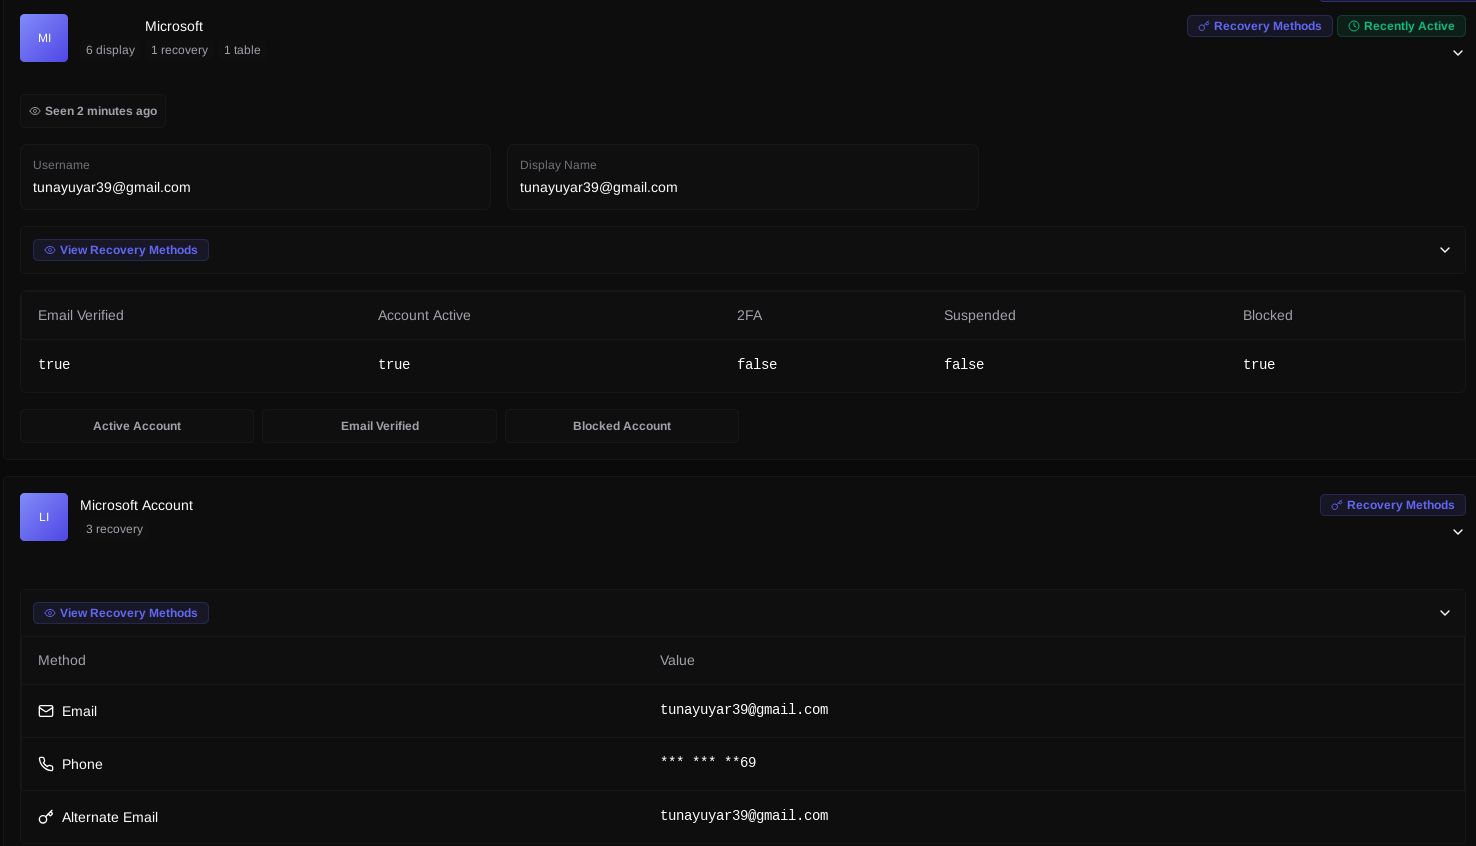Click the Value column header
The width and height of the screenshot is (1476, 846).
tap(677, 660)
